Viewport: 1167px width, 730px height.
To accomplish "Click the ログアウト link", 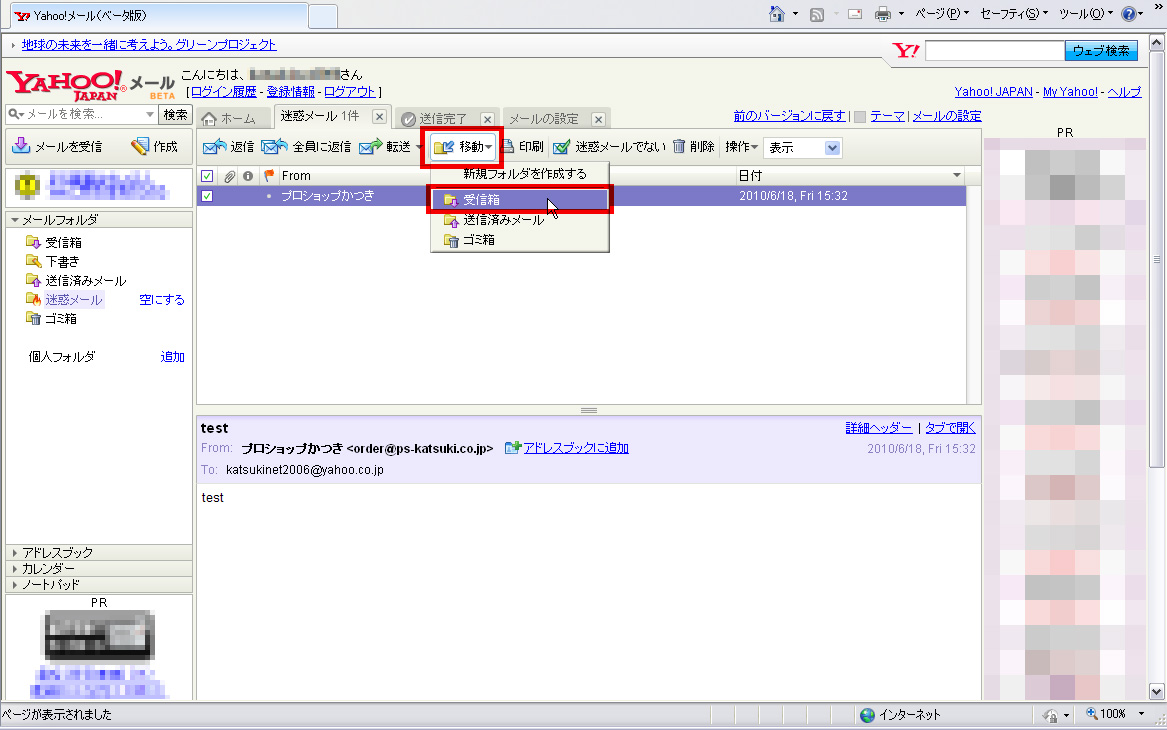I will click(x=350, y=92).
